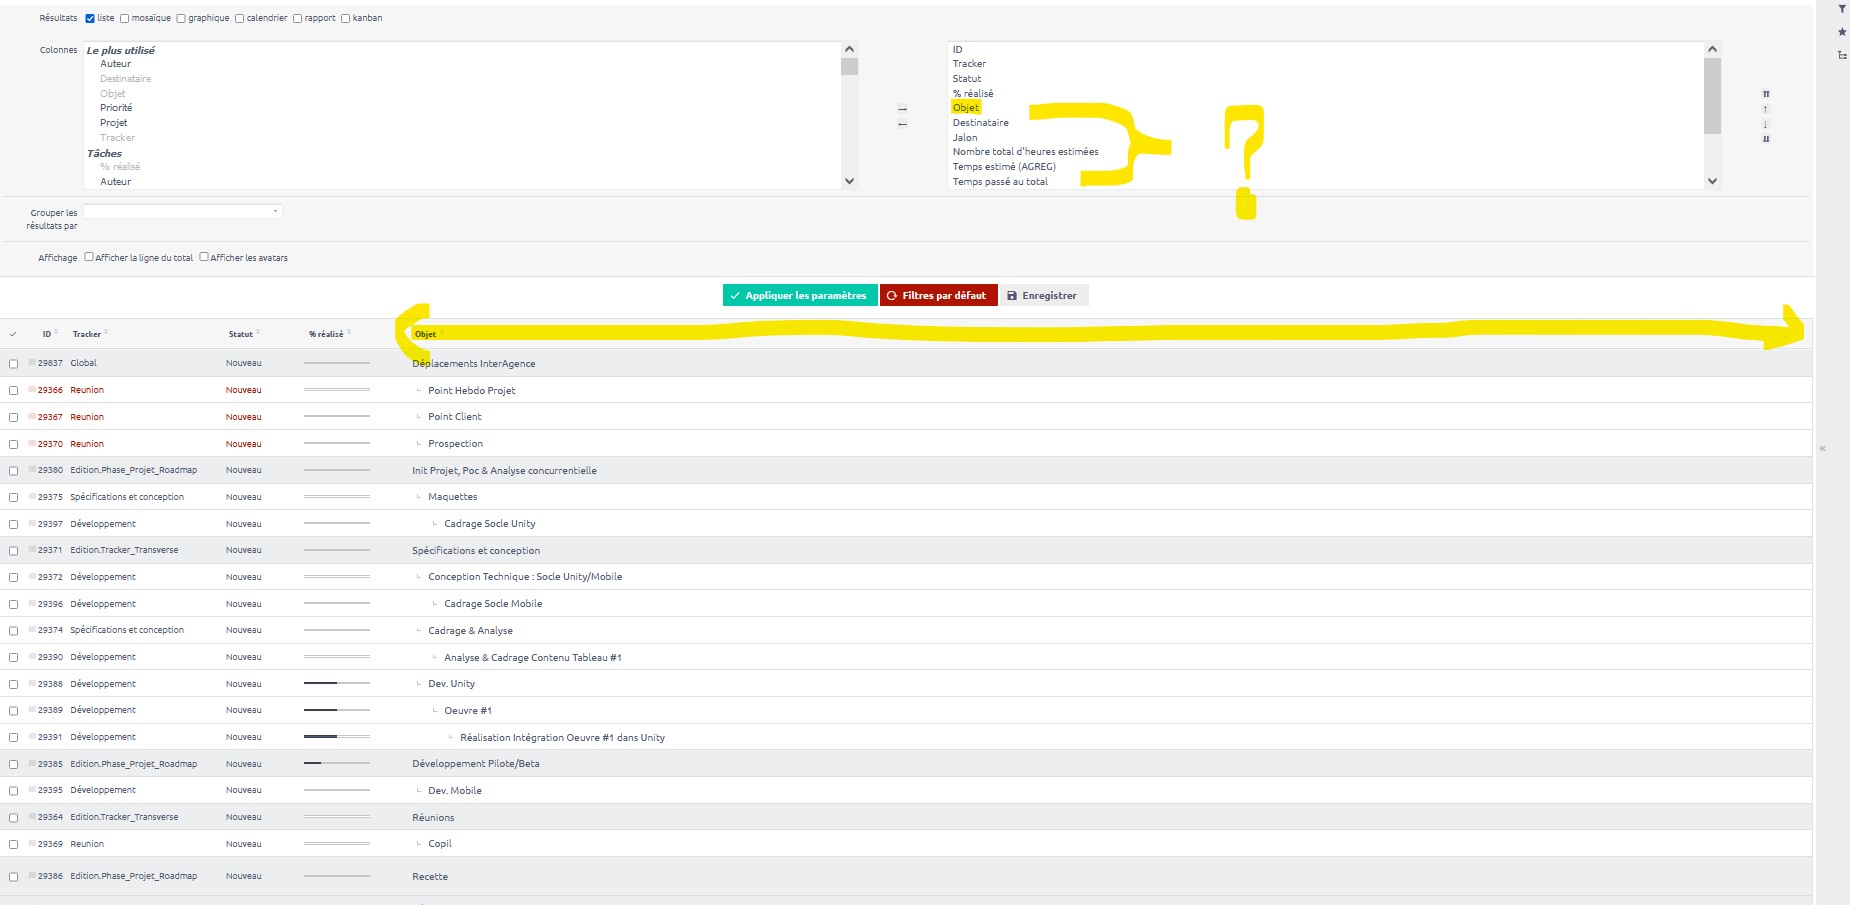Move selected column up one
The width and height of the screenshot is (1850, 905).
click(x=1766, y=109)
